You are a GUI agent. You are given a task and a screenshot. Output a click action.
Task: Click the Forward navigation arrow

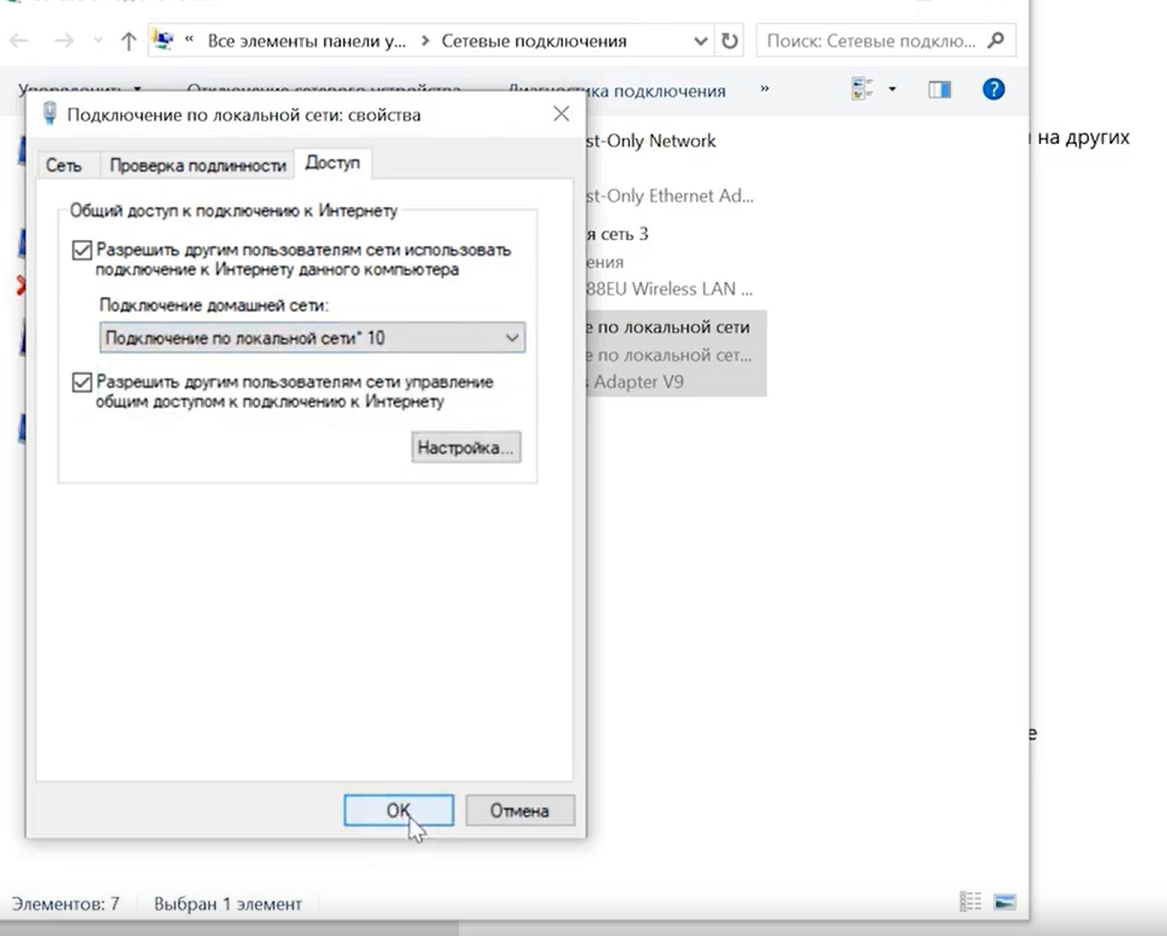pyautogui.click(x=64, y=41)
